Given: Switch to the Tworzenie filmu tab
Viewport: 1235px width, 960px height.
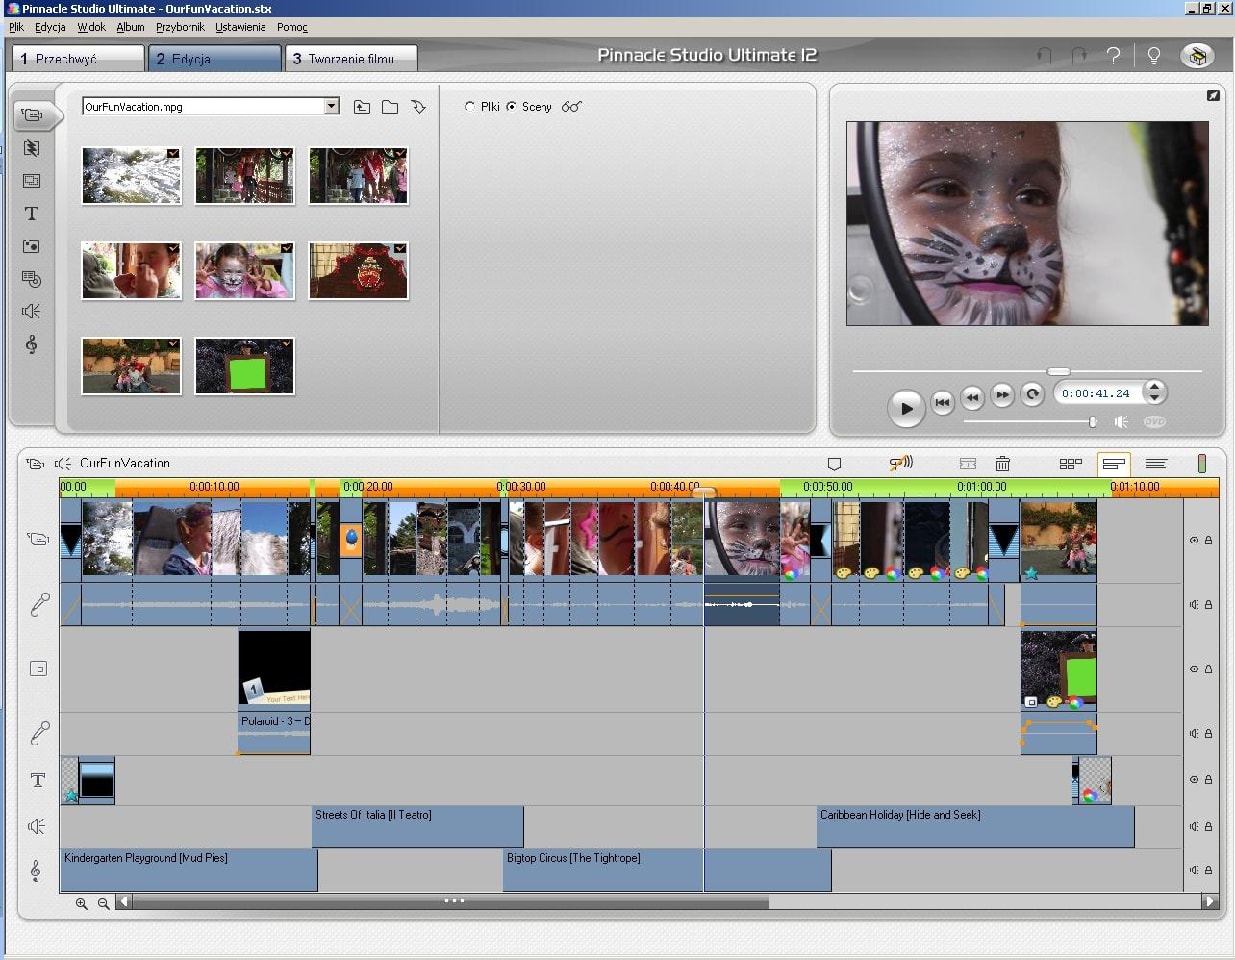Looking at the screenshot, I should click(350, 59).
